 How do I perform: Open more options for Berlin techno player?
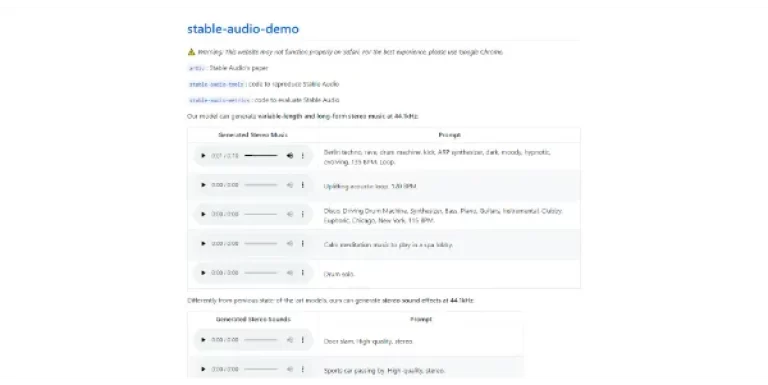[x=303, y=156]
